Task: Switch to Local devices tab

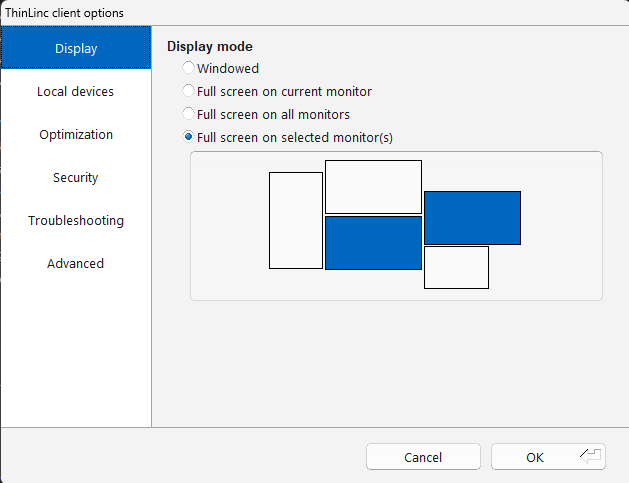Action: (76, 91)
